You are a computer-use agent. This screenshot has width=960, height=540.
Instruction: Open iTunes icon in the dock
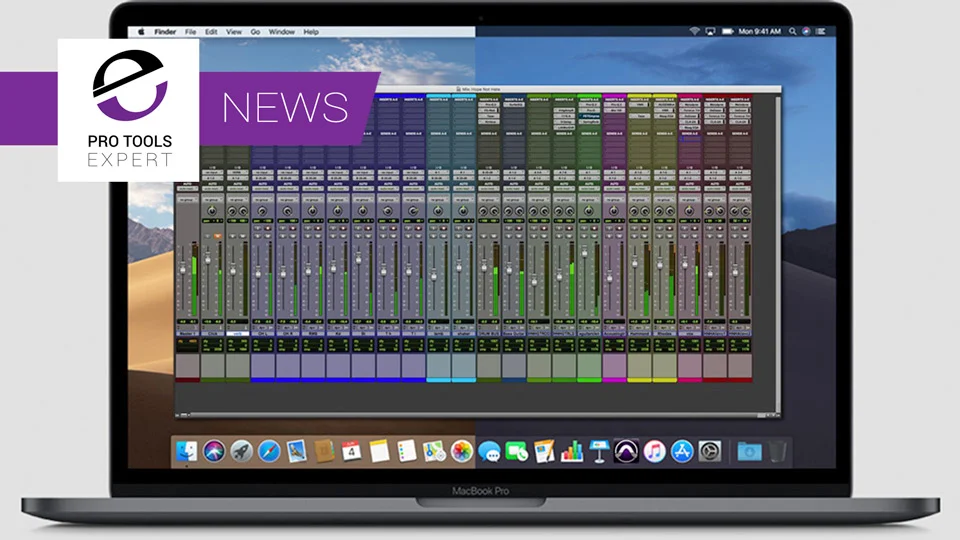click(654, 452)
